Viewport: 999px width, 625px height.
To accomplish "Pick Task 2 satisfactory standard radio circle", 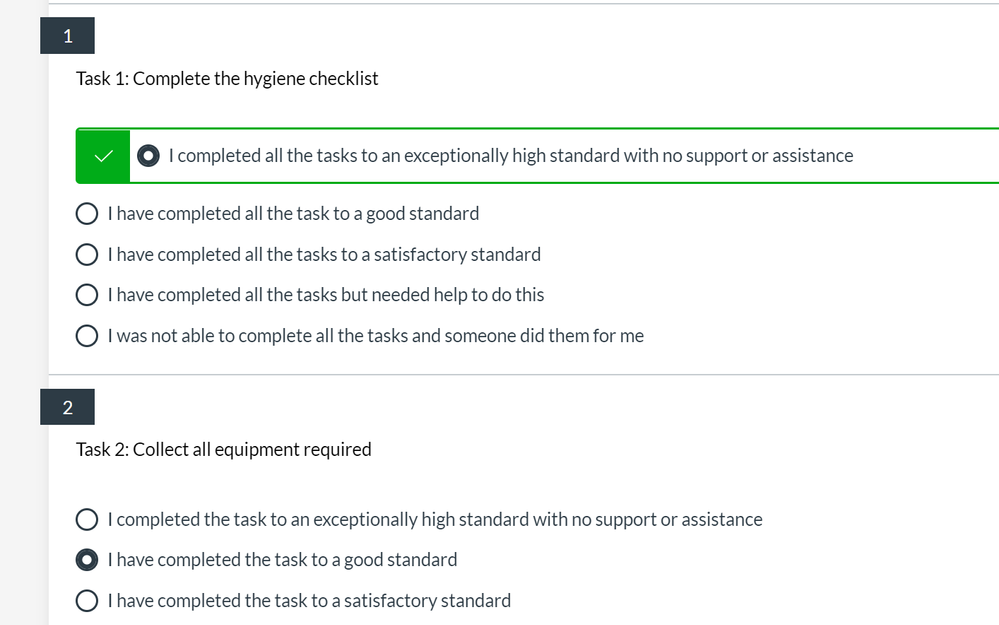I will (87, 601).
